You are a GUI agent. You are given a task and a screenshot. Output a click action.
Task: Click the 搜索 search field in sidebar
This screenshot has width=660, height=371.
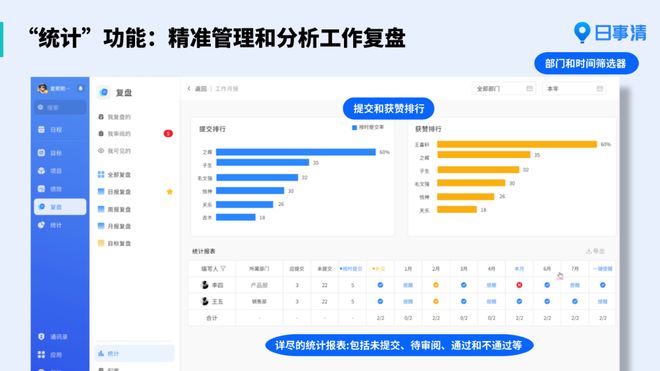click(60, 107)
